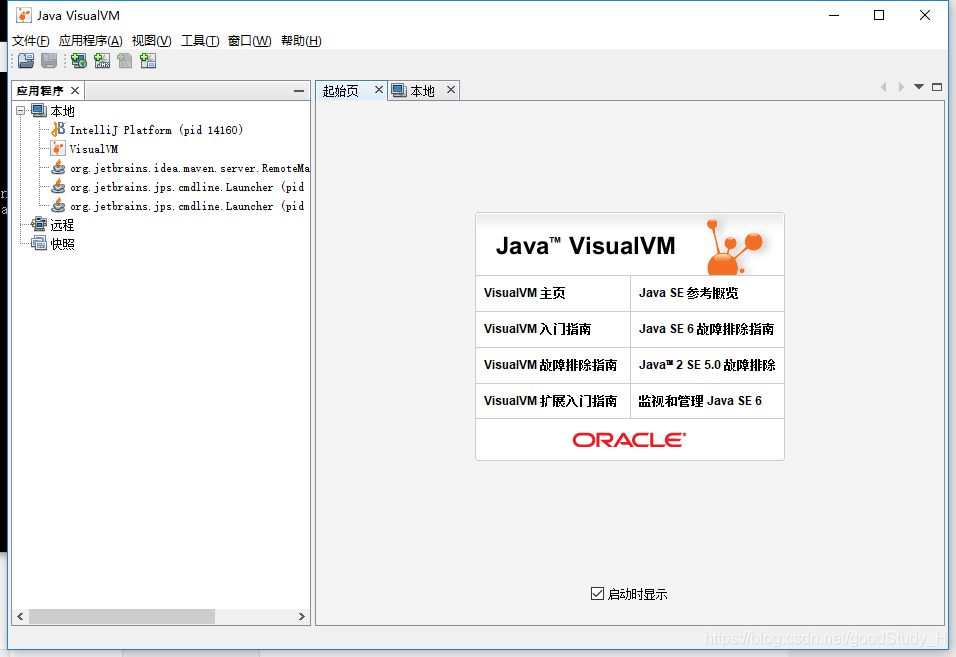Click the last toolbar icon with plus

click(x=148, y=60)
